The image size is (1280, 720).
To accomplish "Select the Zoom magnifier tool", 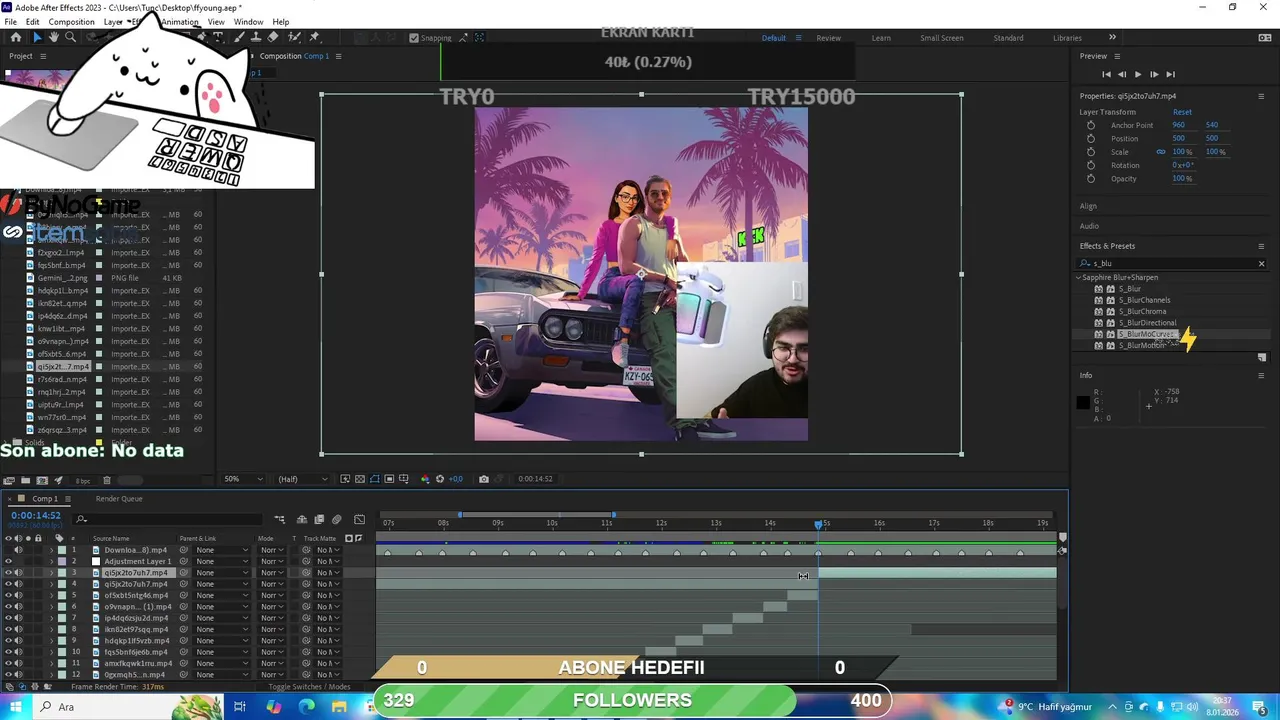I will [x=70, y=37].
